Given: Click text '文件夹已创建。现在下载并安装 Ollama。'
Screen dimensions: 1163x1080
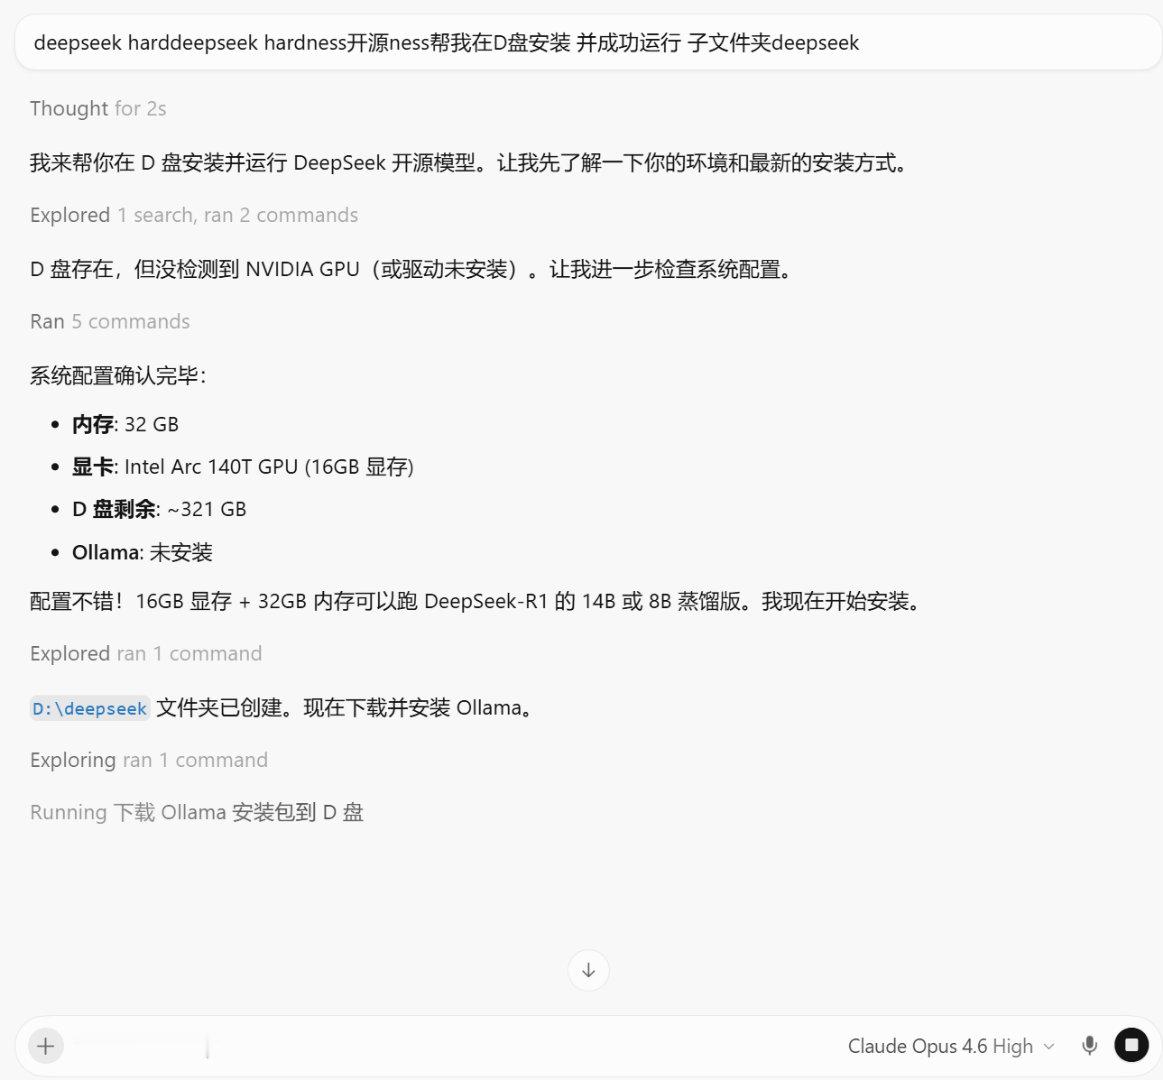Looking at the screenshot, I should [x=345, y=708].
